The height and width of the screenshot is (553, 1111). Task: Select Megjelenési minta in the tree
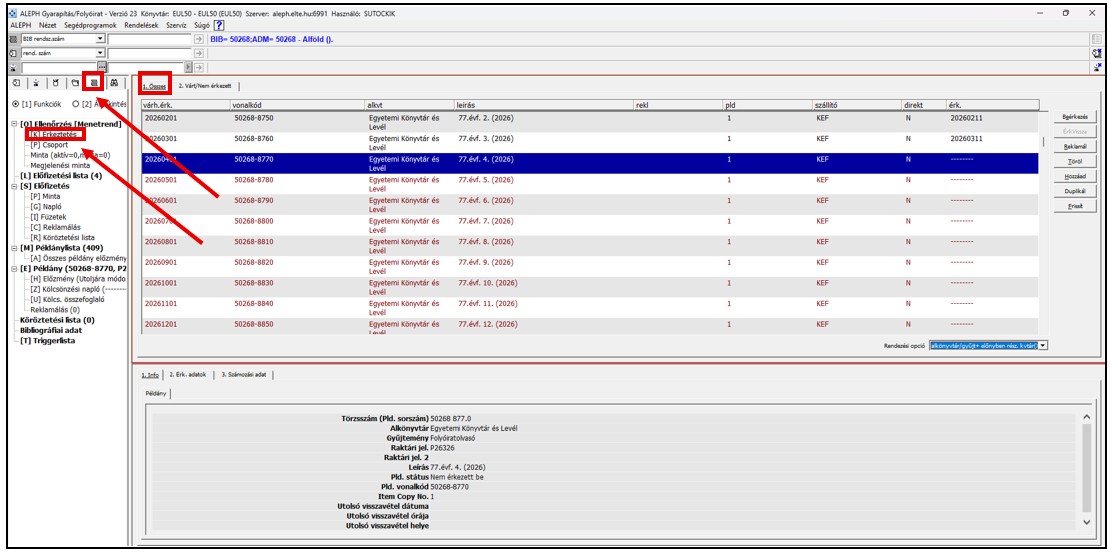point(60,165)
